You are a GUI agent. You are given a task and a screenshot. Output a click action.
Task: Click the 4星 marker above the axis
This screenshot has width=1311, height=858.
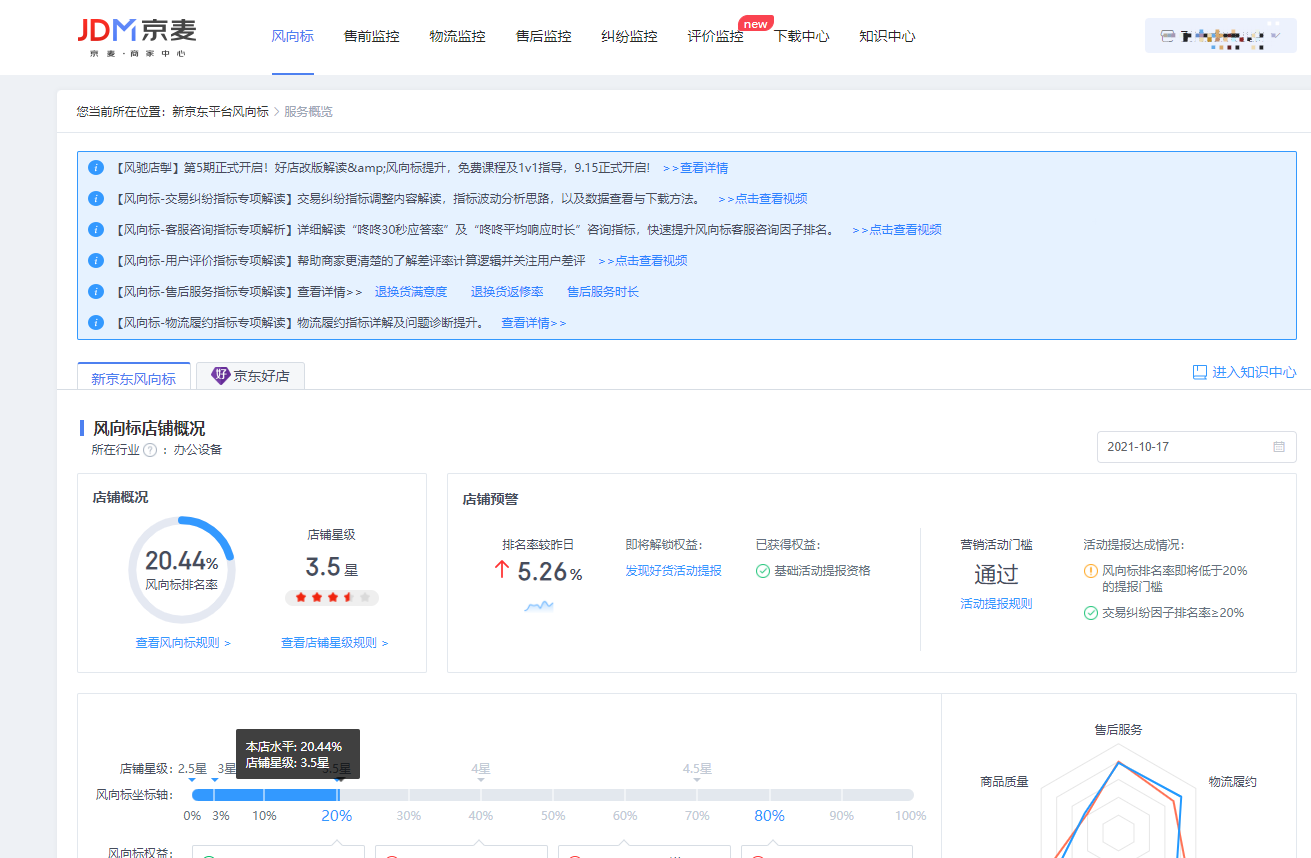[481, 769]
